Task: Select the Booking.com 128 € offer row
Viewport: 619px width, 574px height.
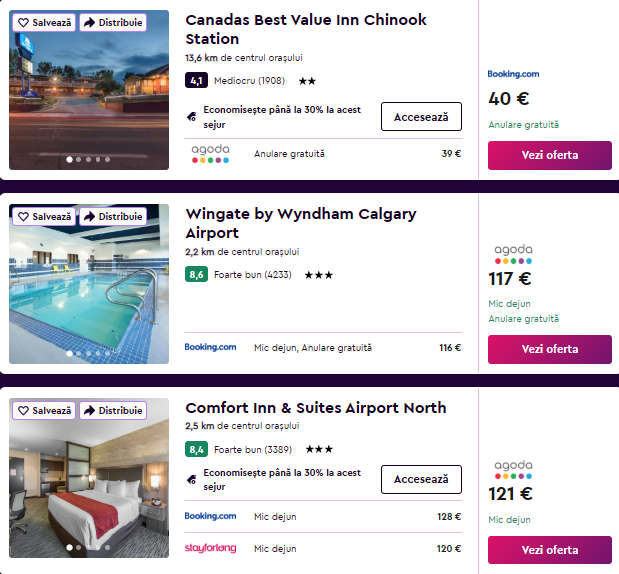Action: click(x=322, y=517)
